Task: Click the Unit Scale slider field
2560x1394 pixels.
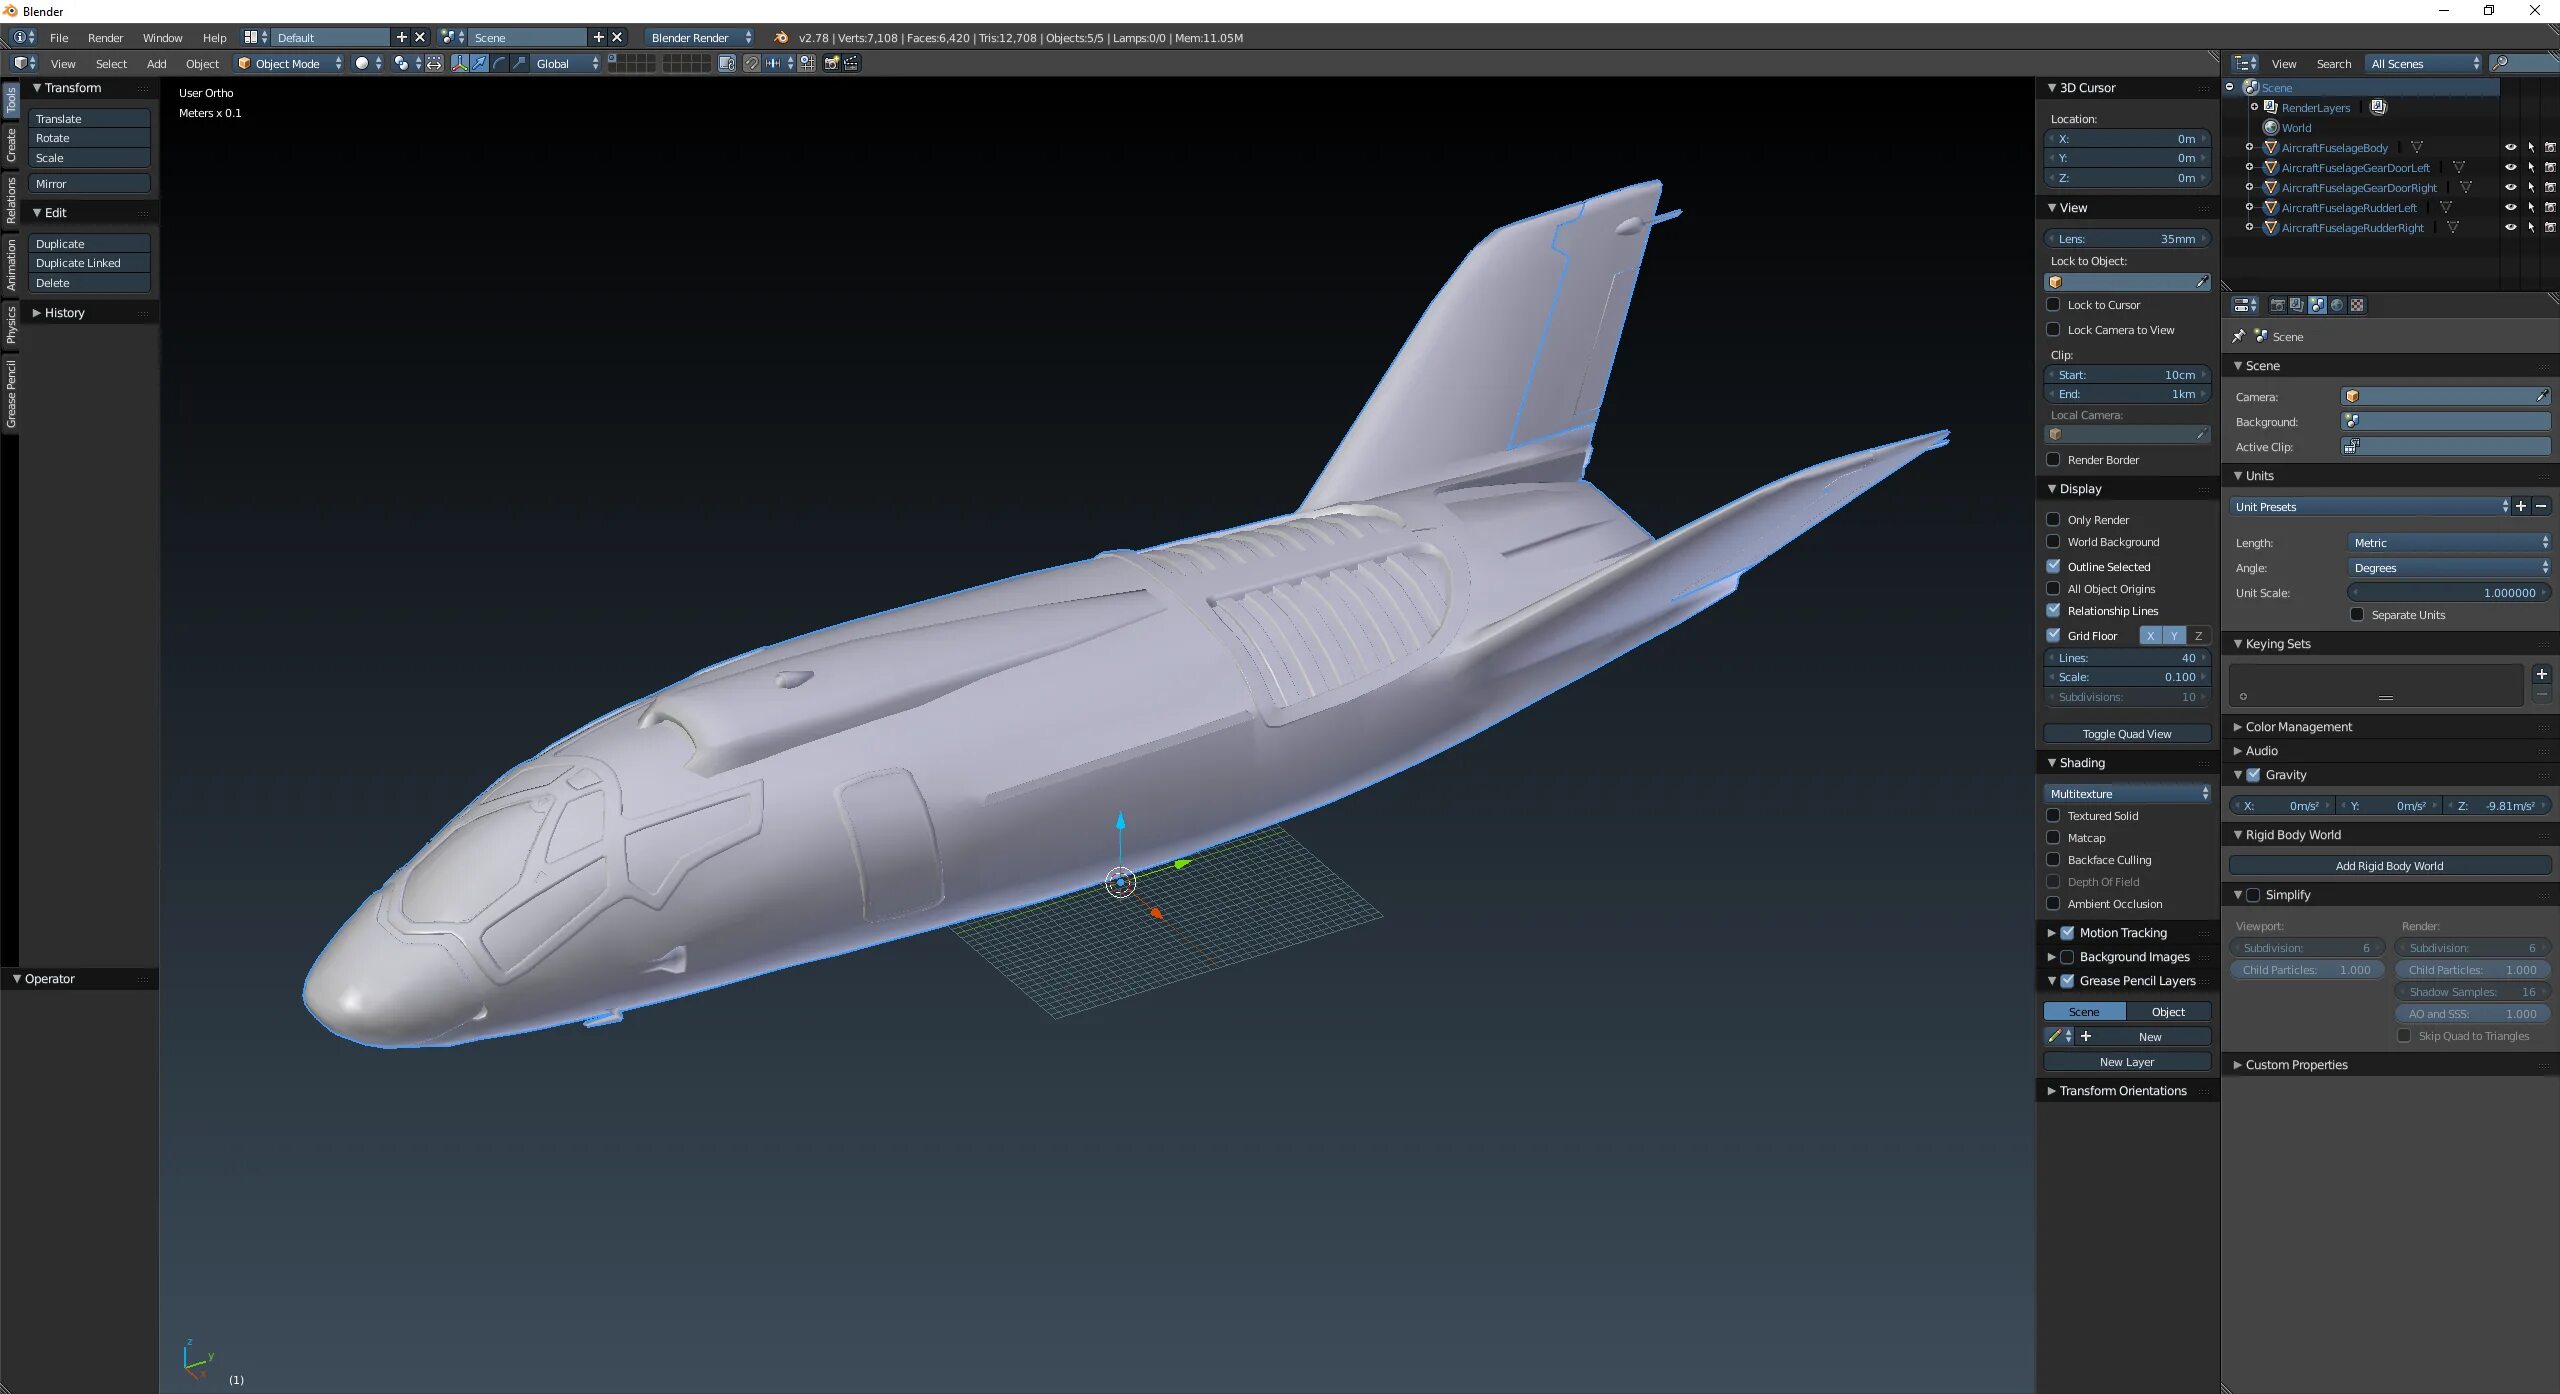Action: tap(2448, 593)
